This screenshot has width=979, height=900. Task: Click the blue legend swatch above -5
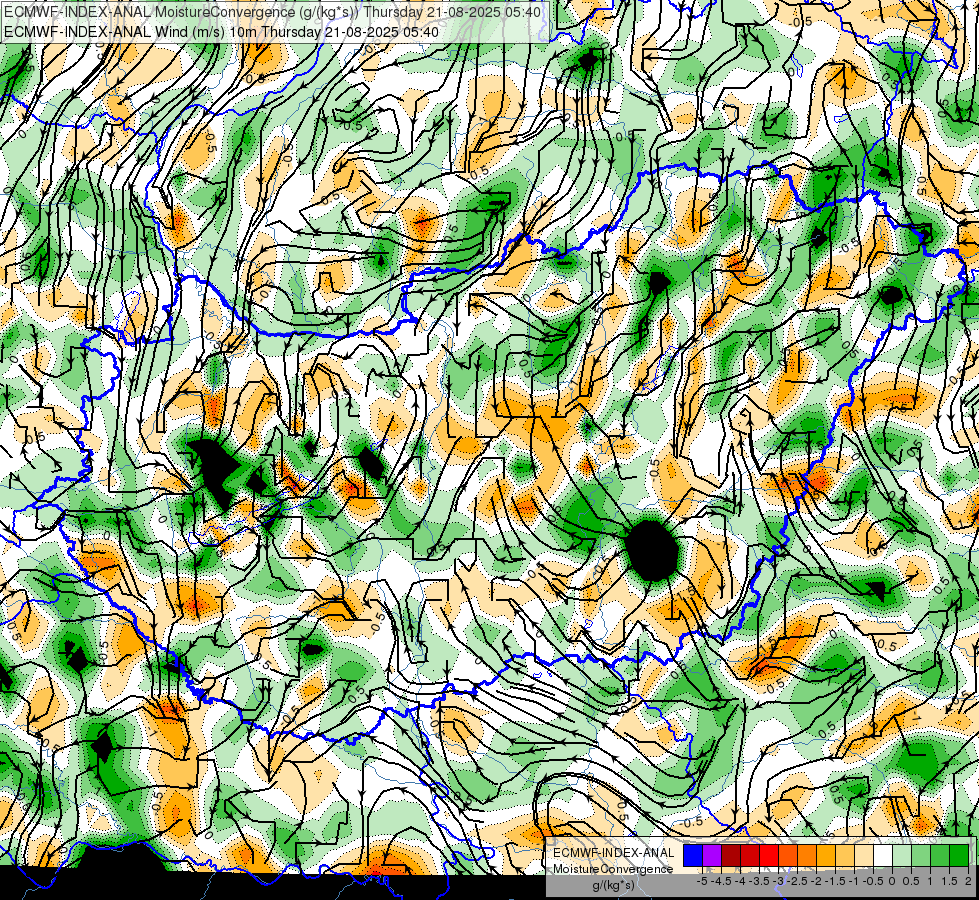pyautogui.click(x=693, y=856)
